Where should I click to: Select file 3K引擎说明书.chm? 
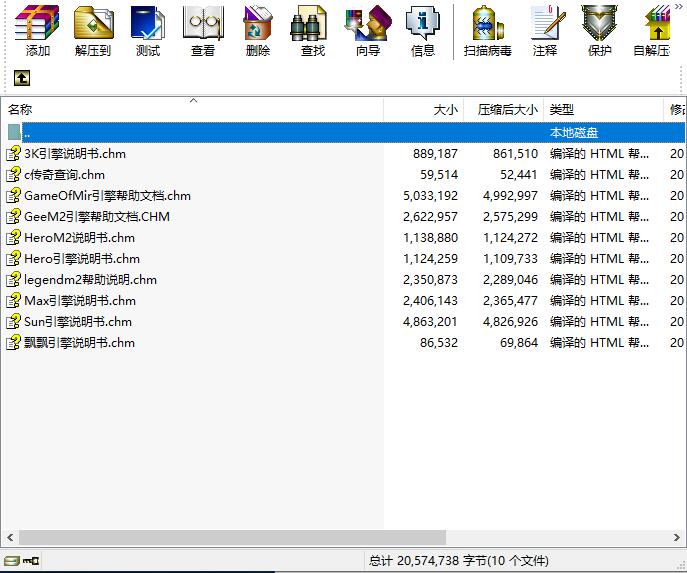pyautogui.click(x=343, y=154)
